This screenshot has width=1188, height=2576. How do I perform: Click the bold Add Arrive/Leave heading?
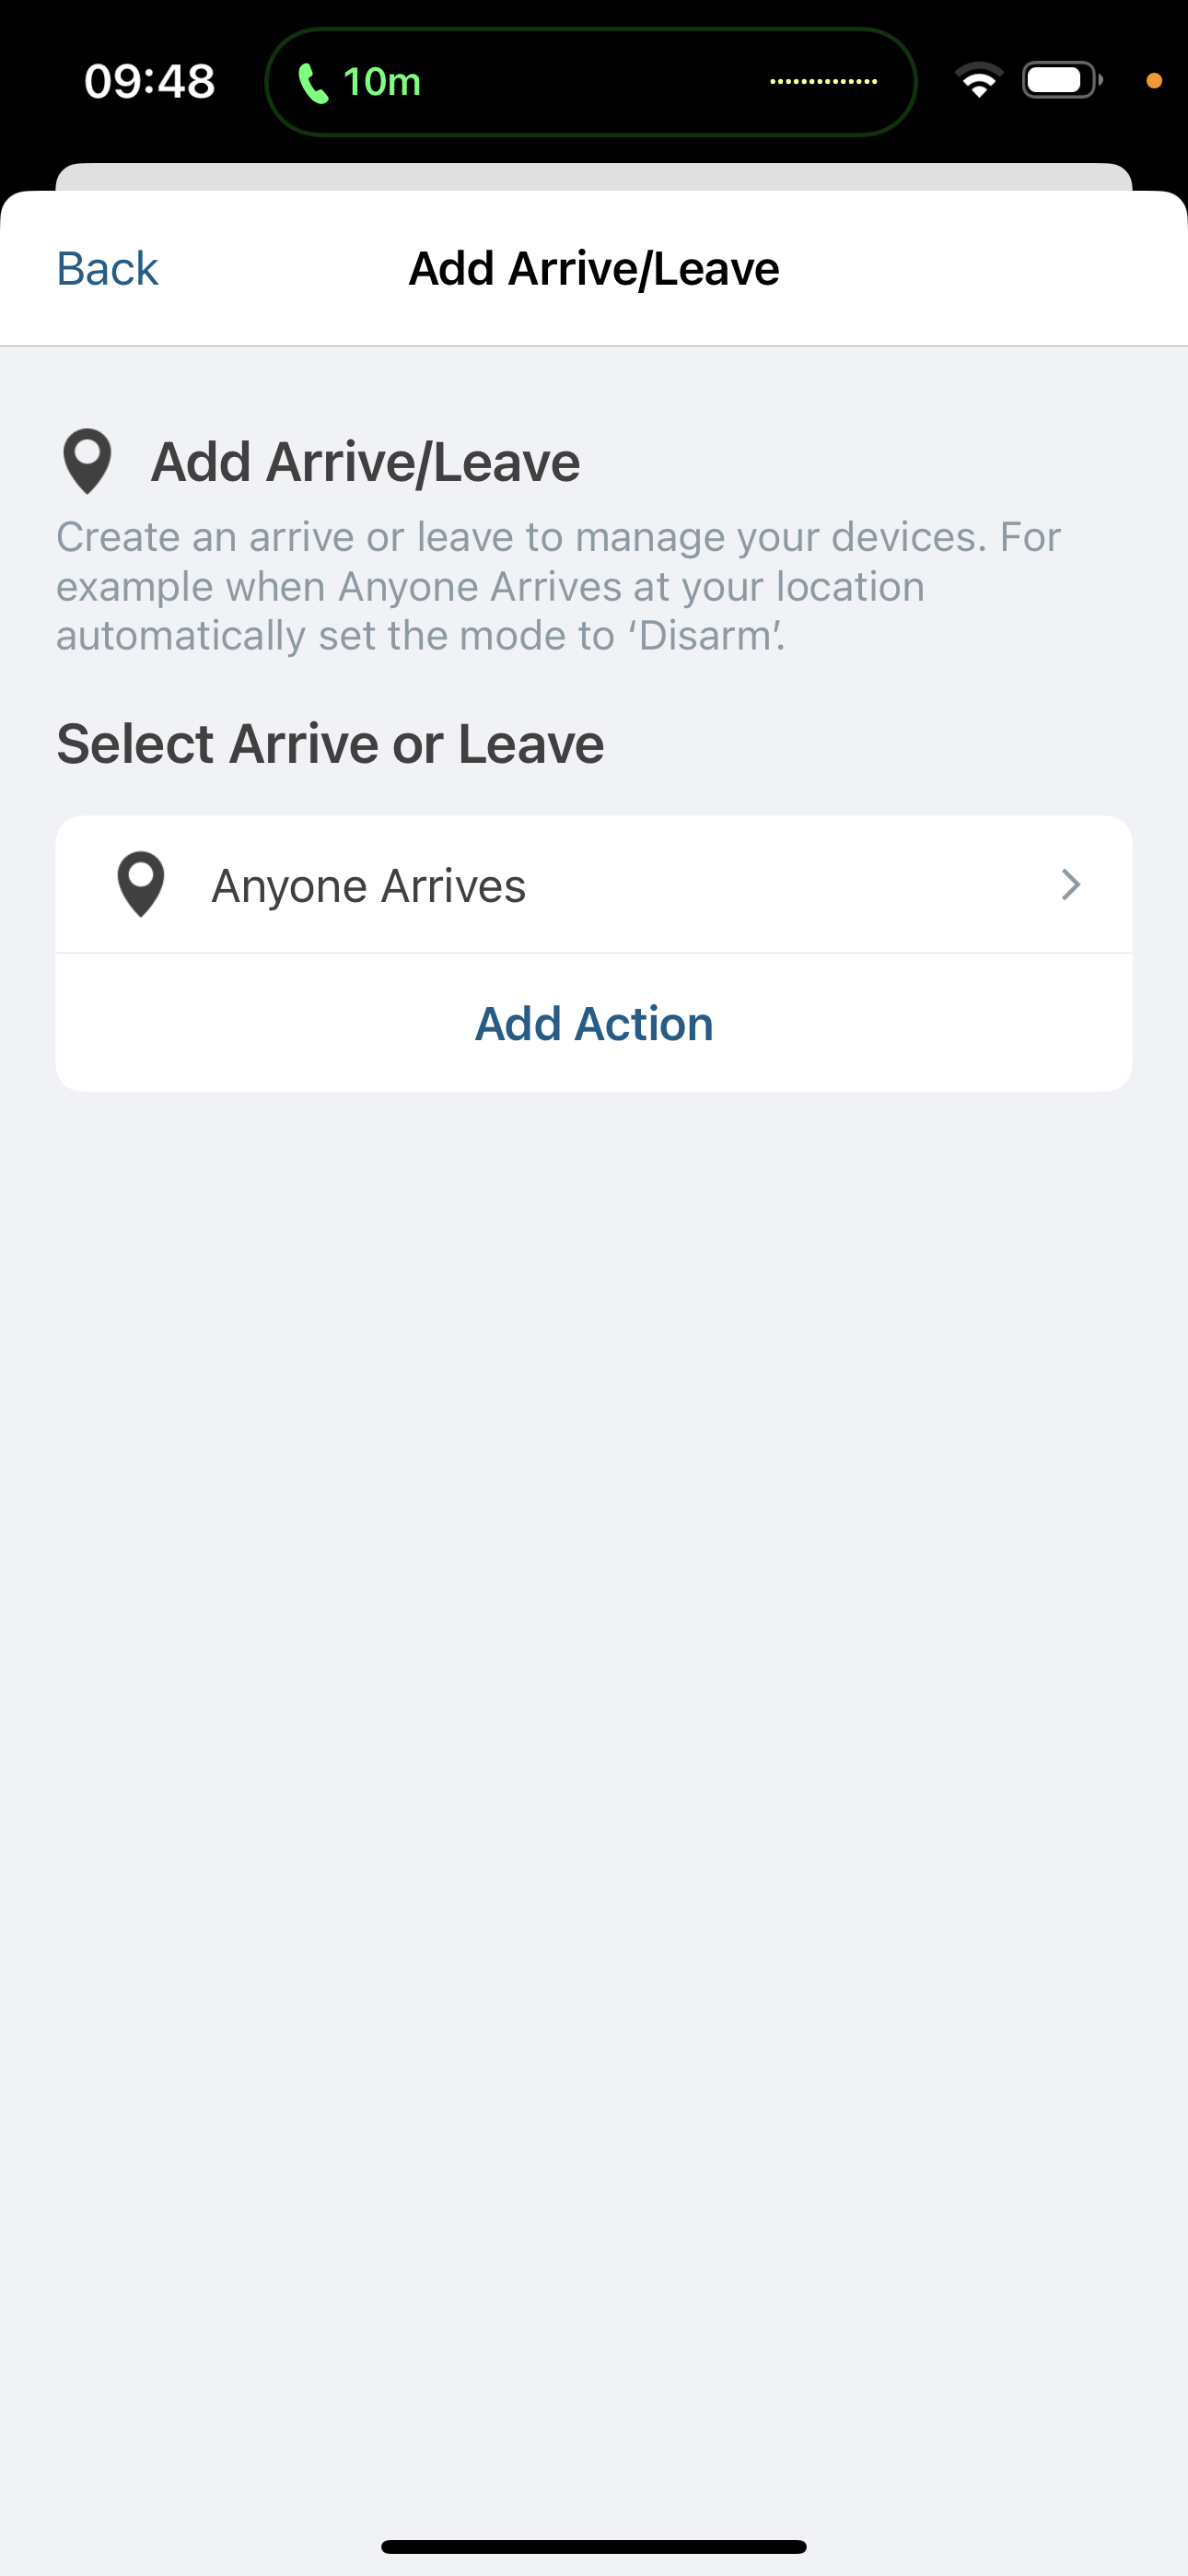coord(365,462)
